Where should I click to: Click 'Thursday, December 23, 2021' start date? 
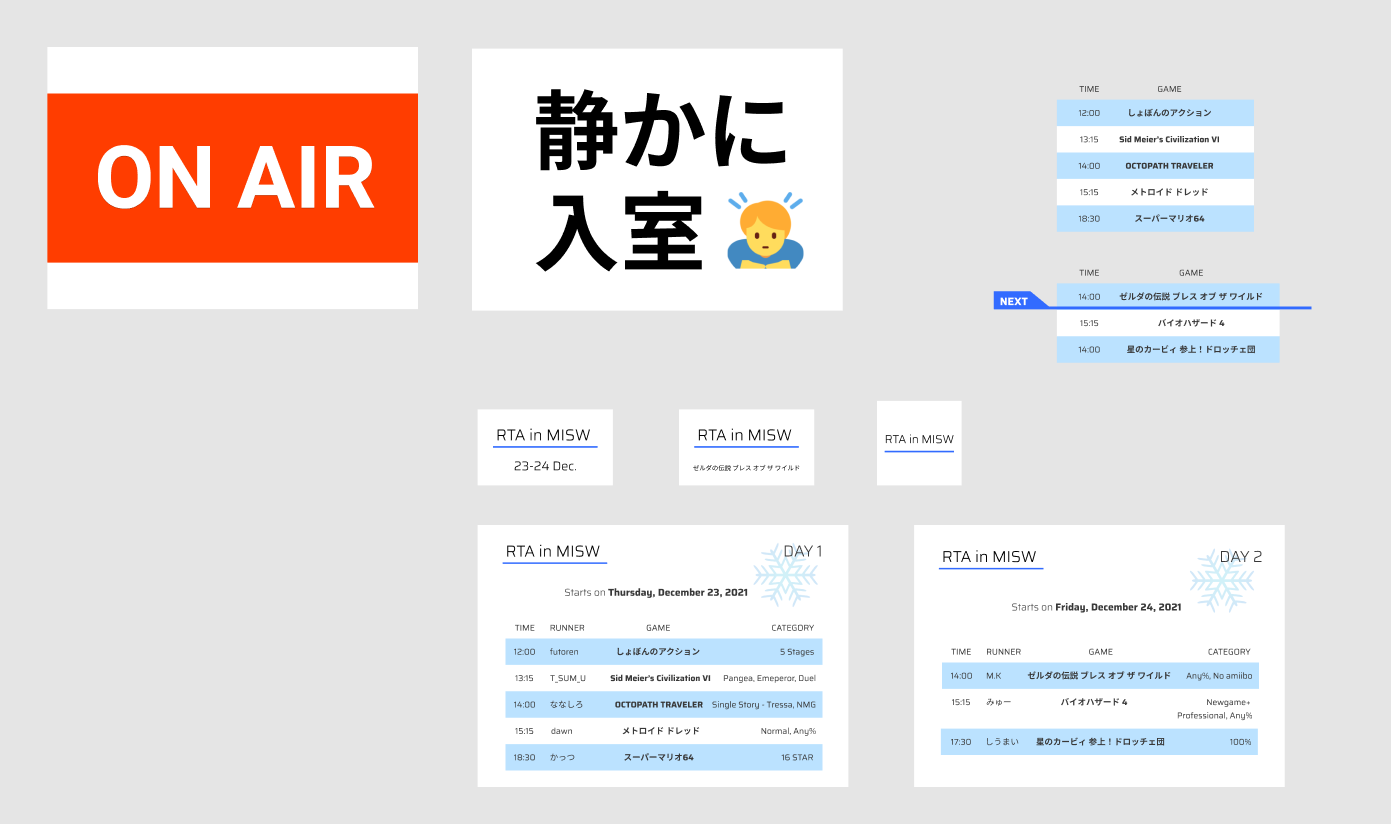678,593
